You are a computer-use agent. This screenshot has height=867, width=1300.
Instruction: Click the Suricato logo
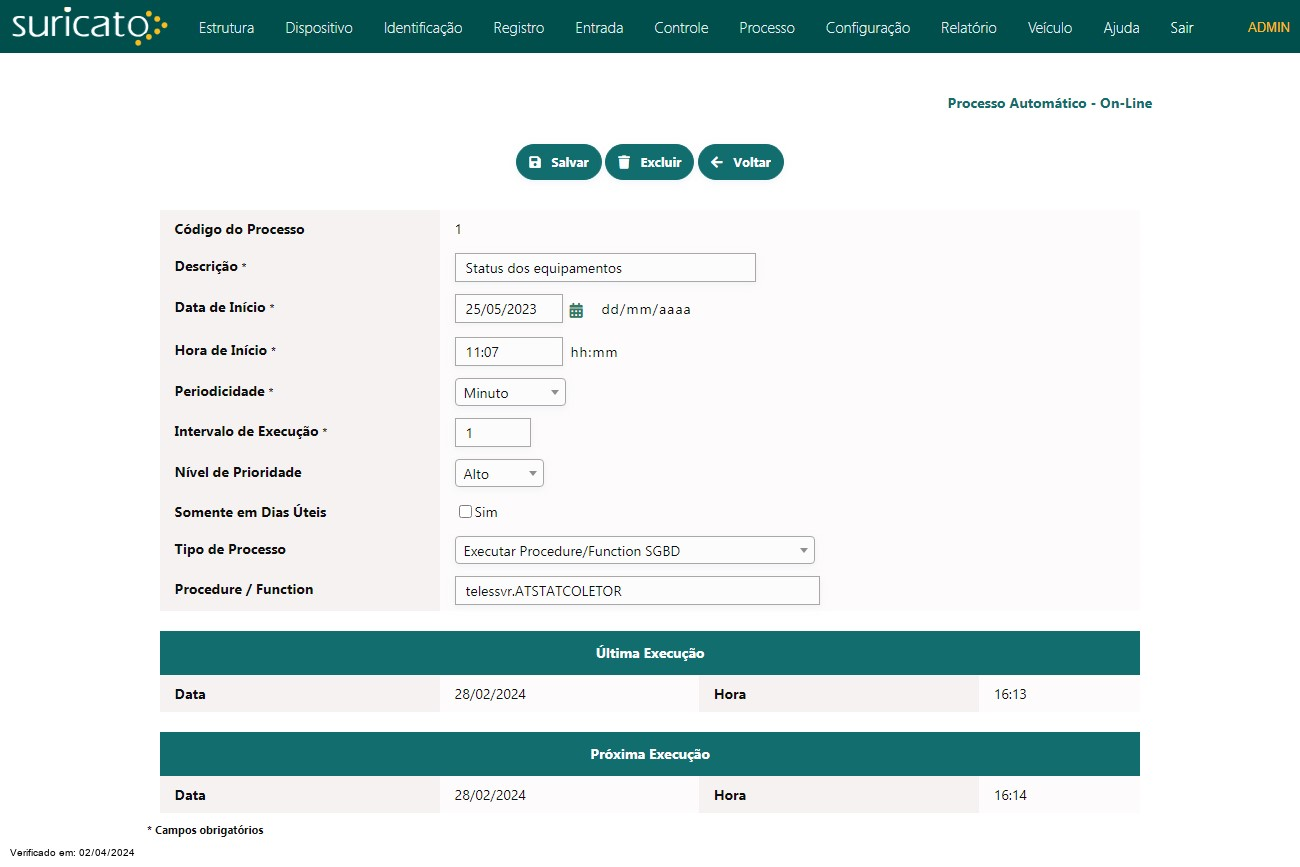point(89,27)
